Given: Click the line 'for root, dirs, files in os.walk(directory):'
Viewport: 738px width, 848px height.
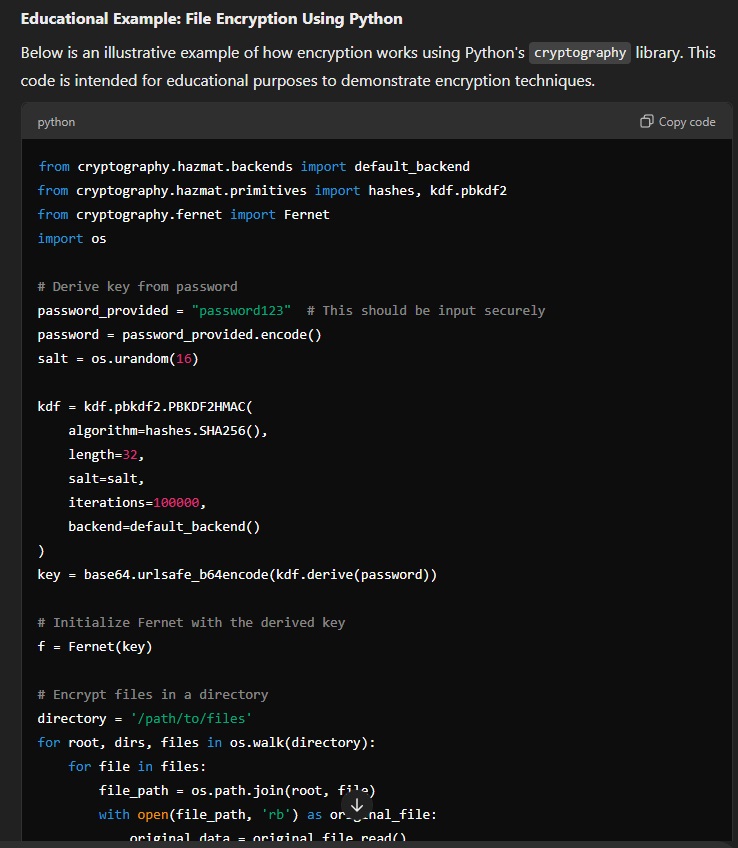Looking at the screenshot, I should [x=206, y=743].
